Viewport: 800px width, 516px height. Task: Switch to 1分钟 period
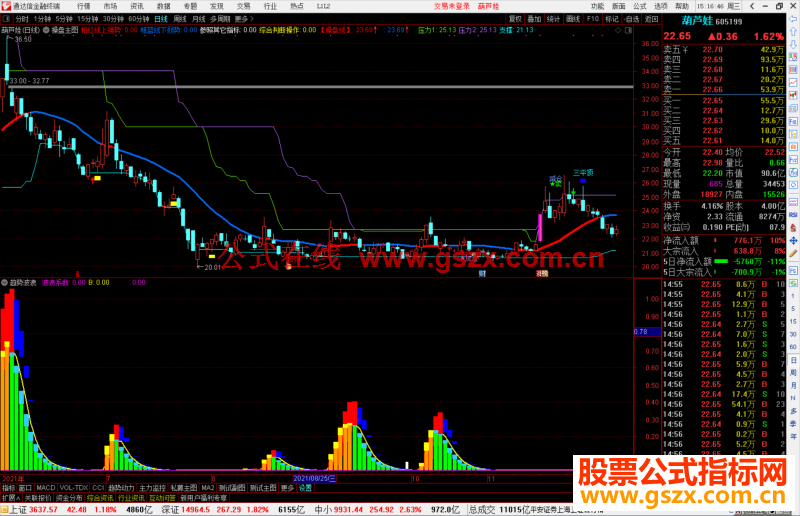(42, 19)
